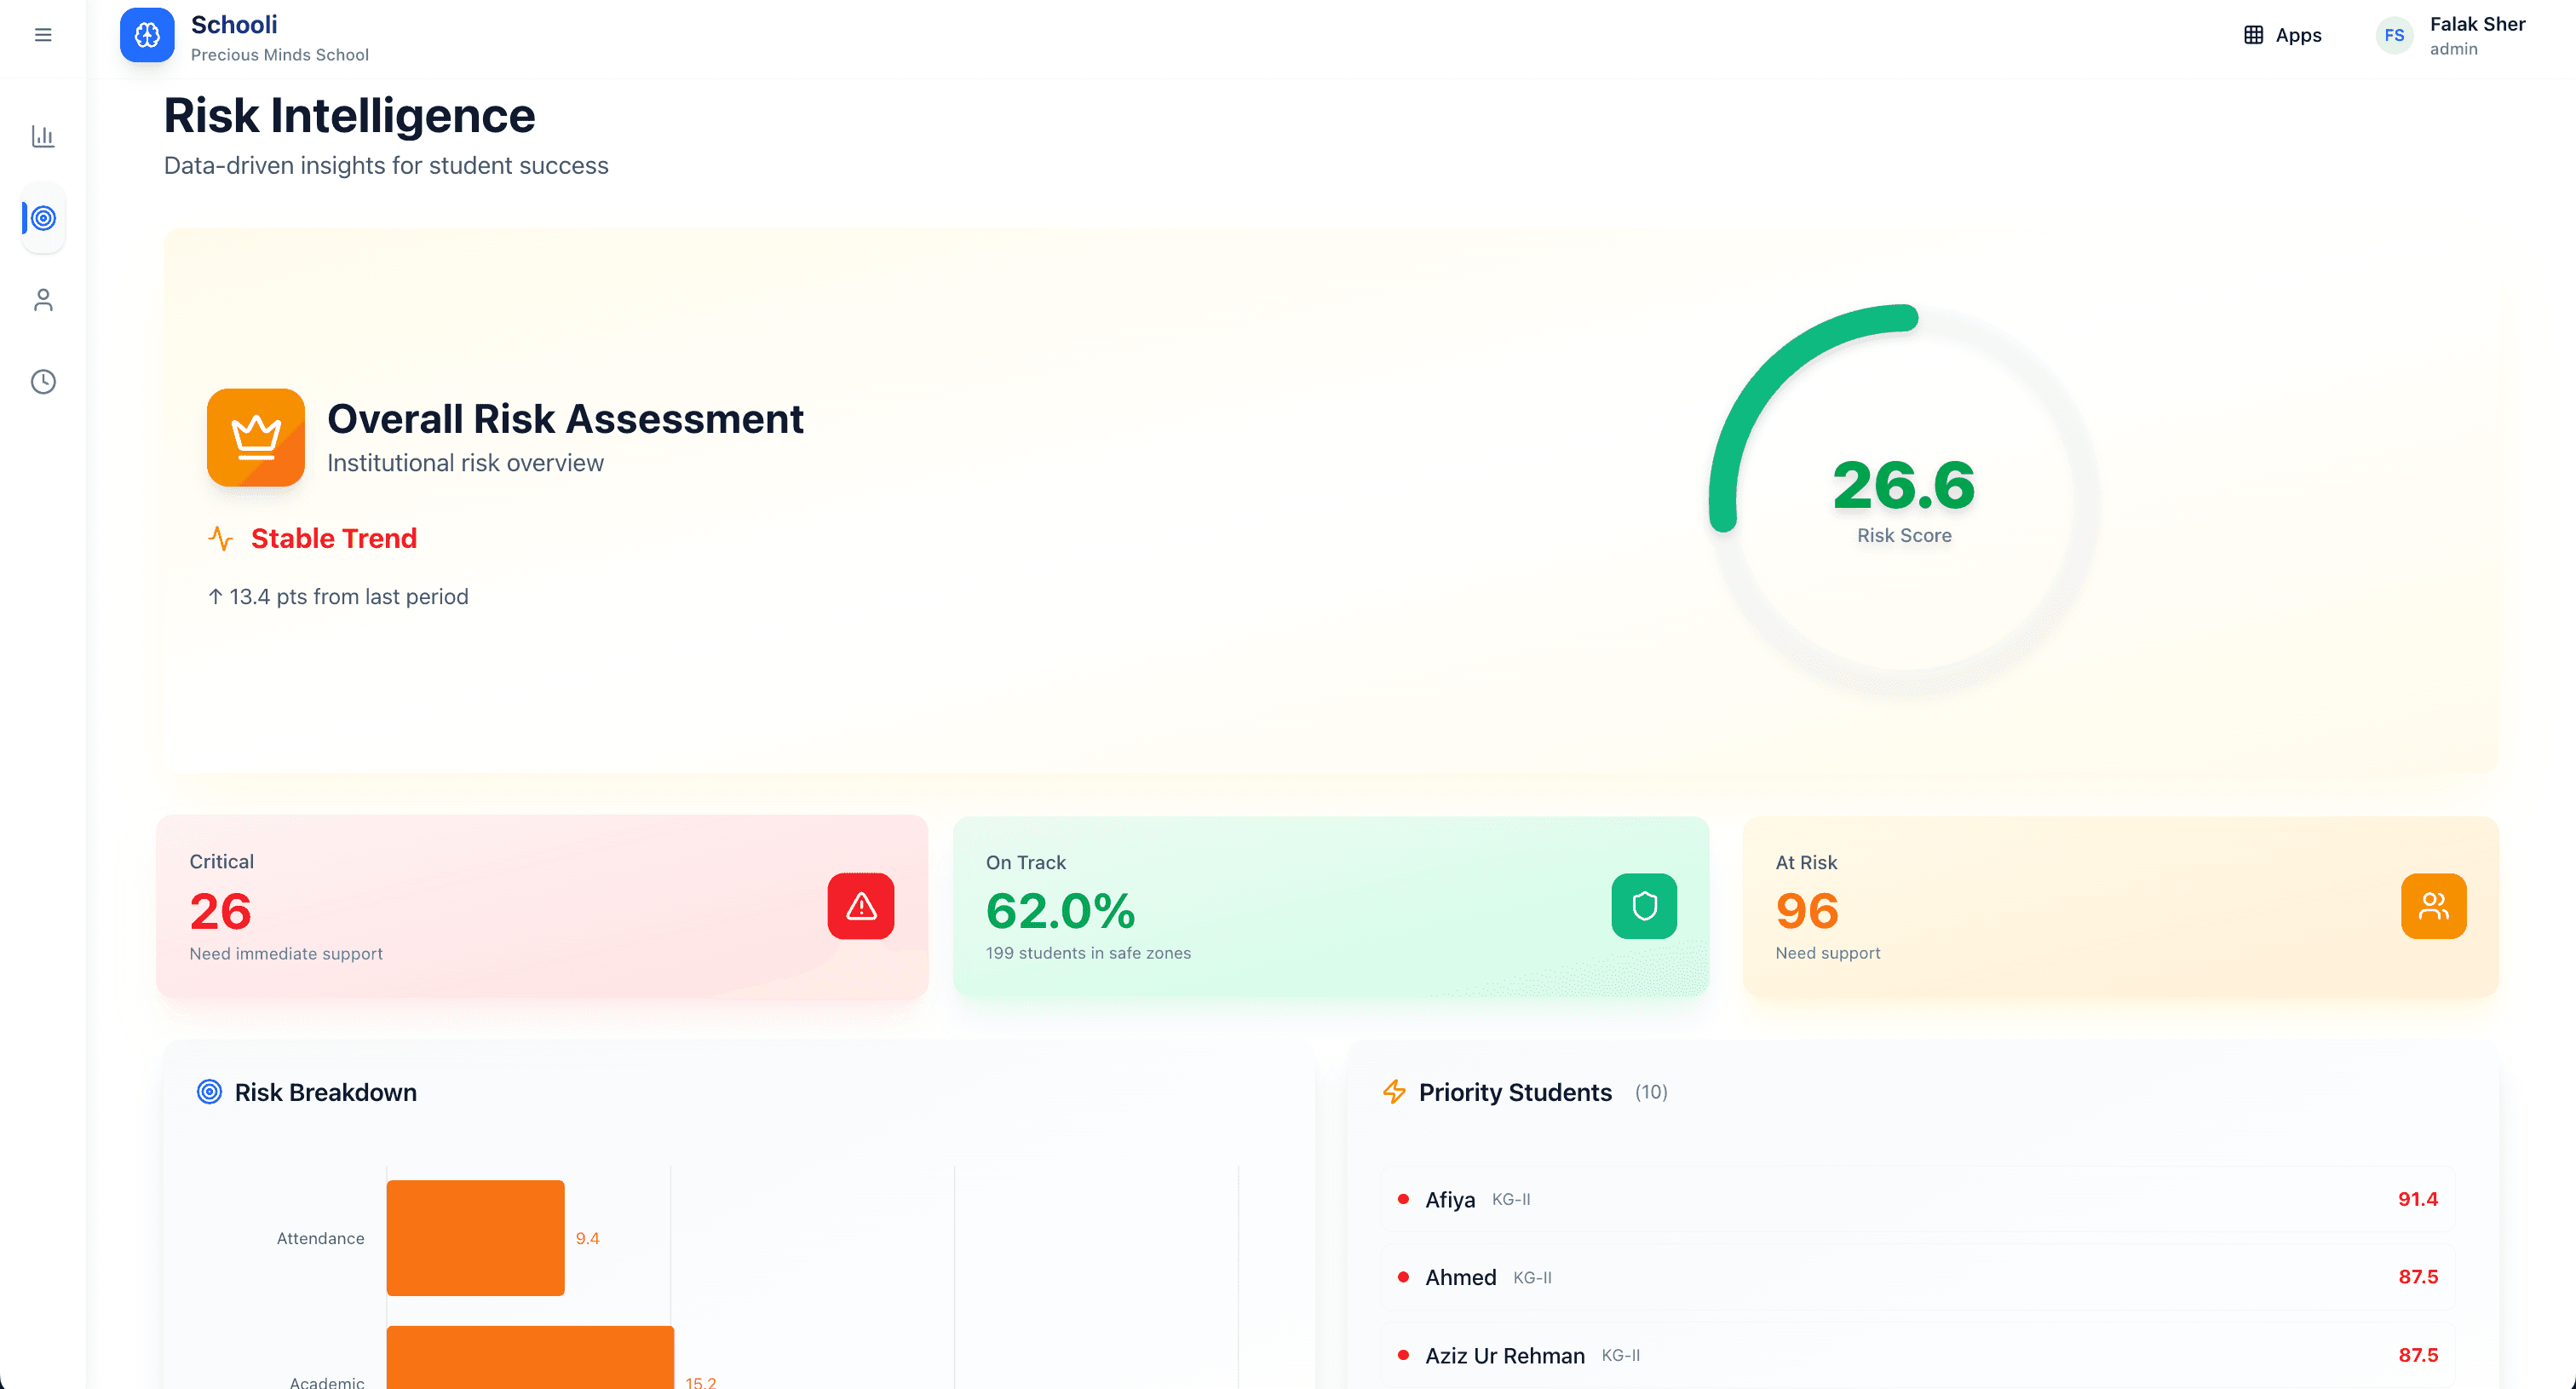Open the students person icon in sidebar

[43, 299]
